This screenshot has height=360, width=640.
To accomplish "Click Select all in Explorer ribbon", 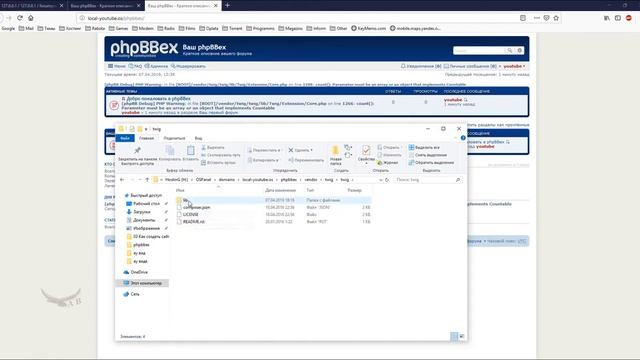I will point(424,147).
